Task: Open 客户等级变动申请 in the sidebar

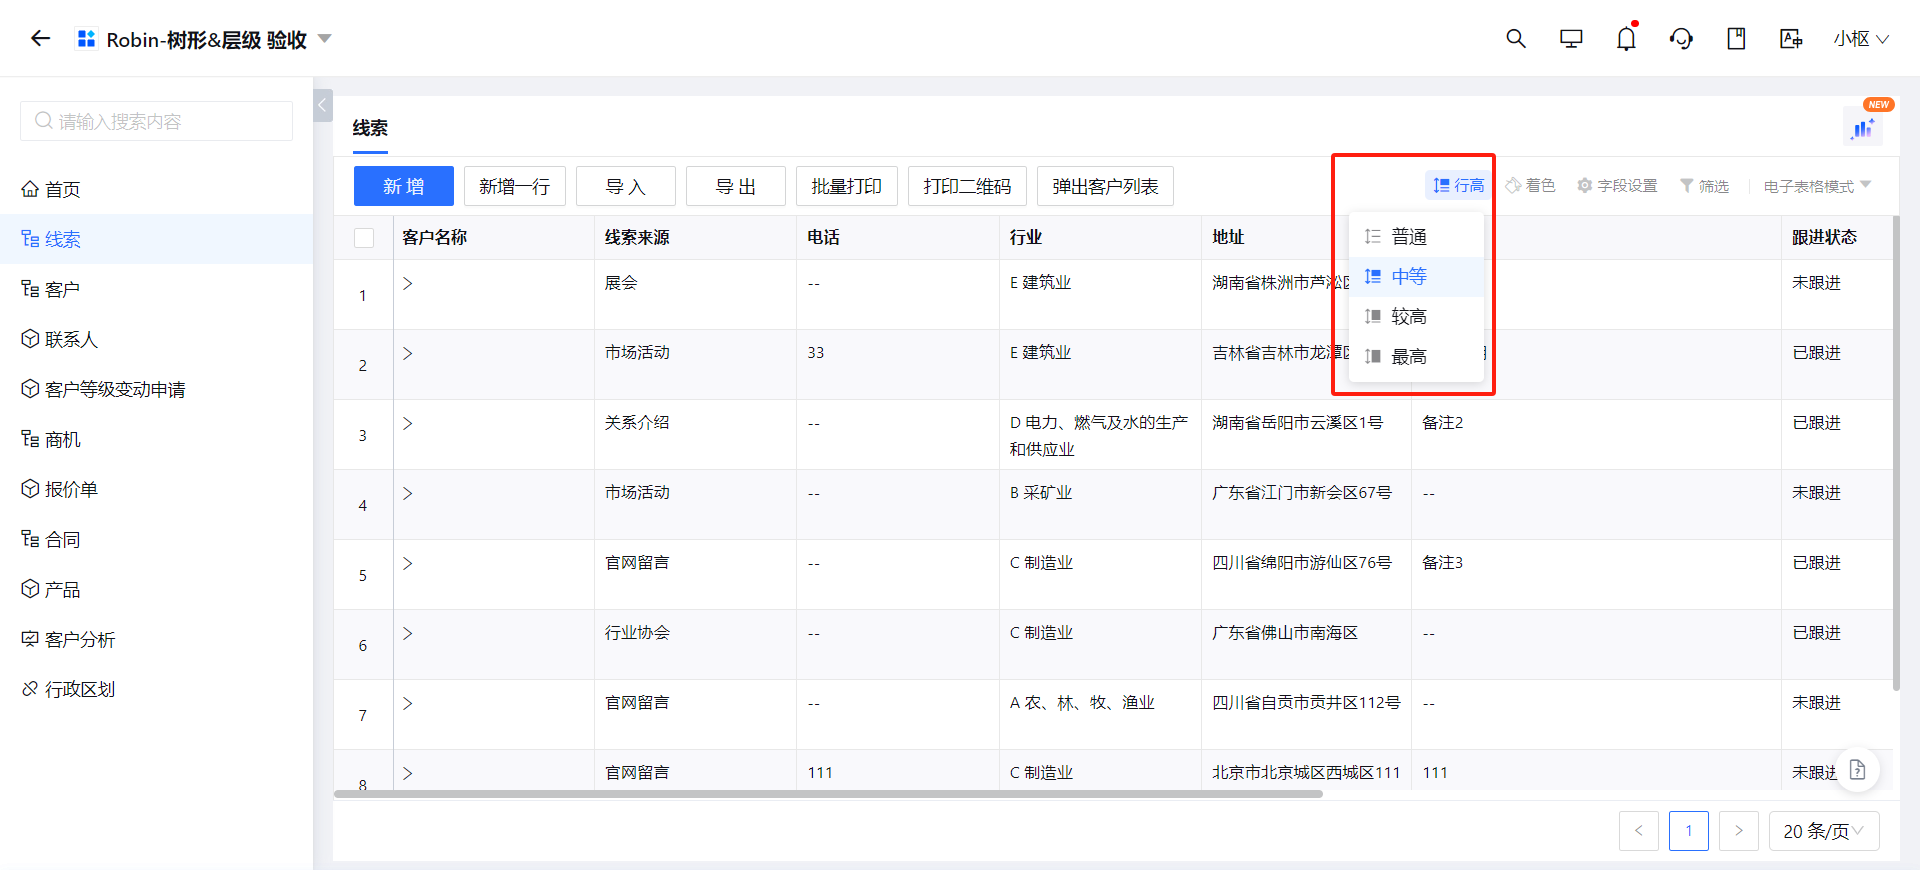Action: pos(156,389)
